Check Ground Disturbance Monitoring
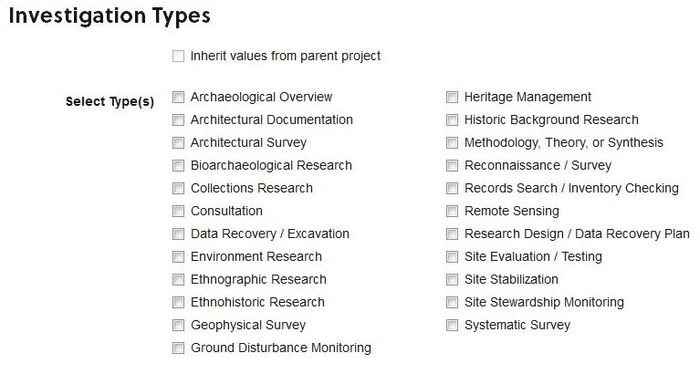 (178, 348)
